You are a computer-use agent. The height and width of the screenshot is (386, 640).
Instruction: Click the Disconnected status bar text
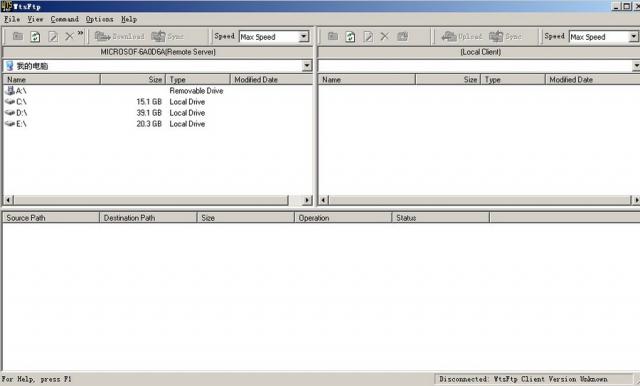pyautogui.click(x=523, y=379)
